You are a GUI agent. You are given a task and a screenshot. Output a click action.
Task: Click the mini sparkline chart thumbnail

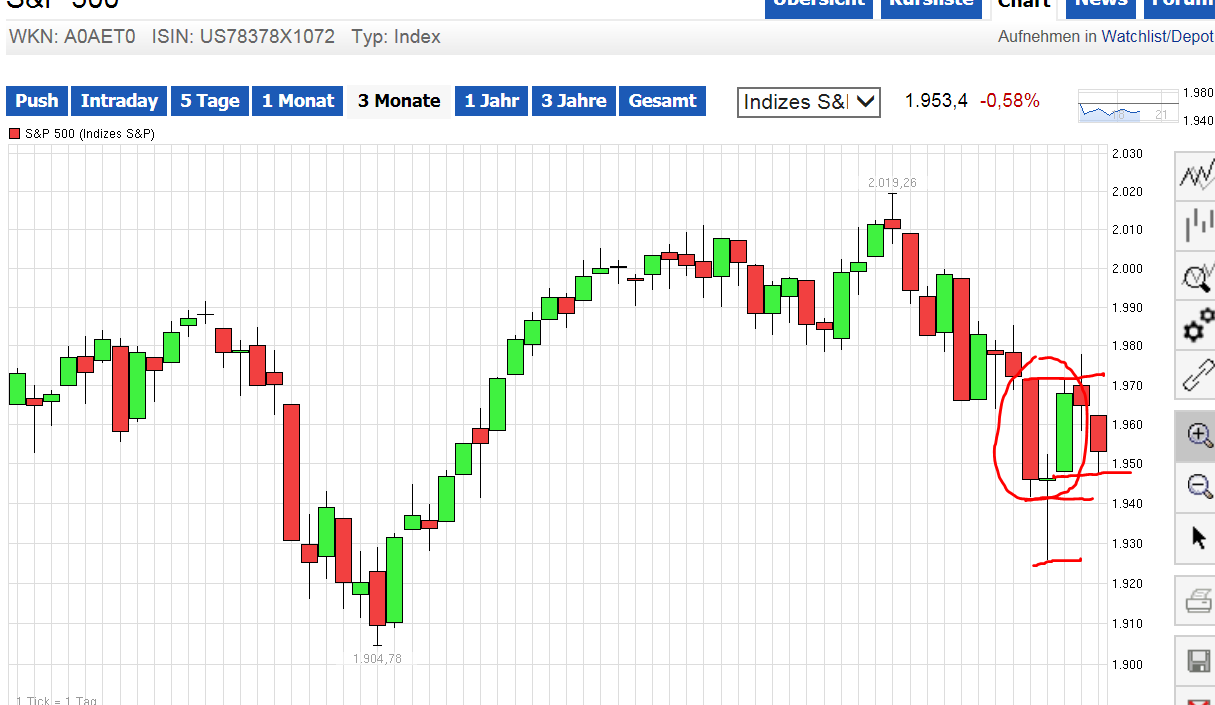(x=1128, y=106)
